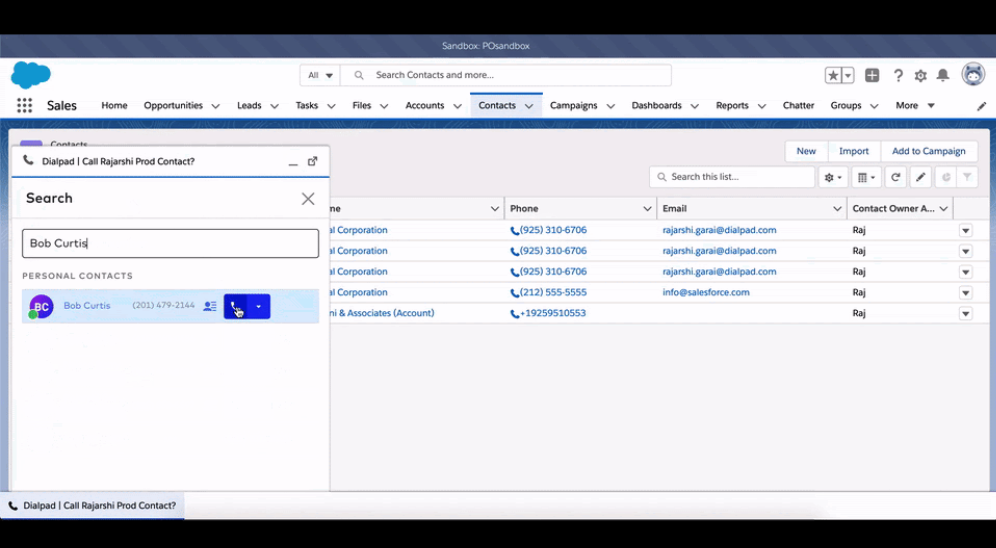Viewport: 996px width, 548px height.
Task: Expand the Accounts tab chevron
Action: [457, 106]
